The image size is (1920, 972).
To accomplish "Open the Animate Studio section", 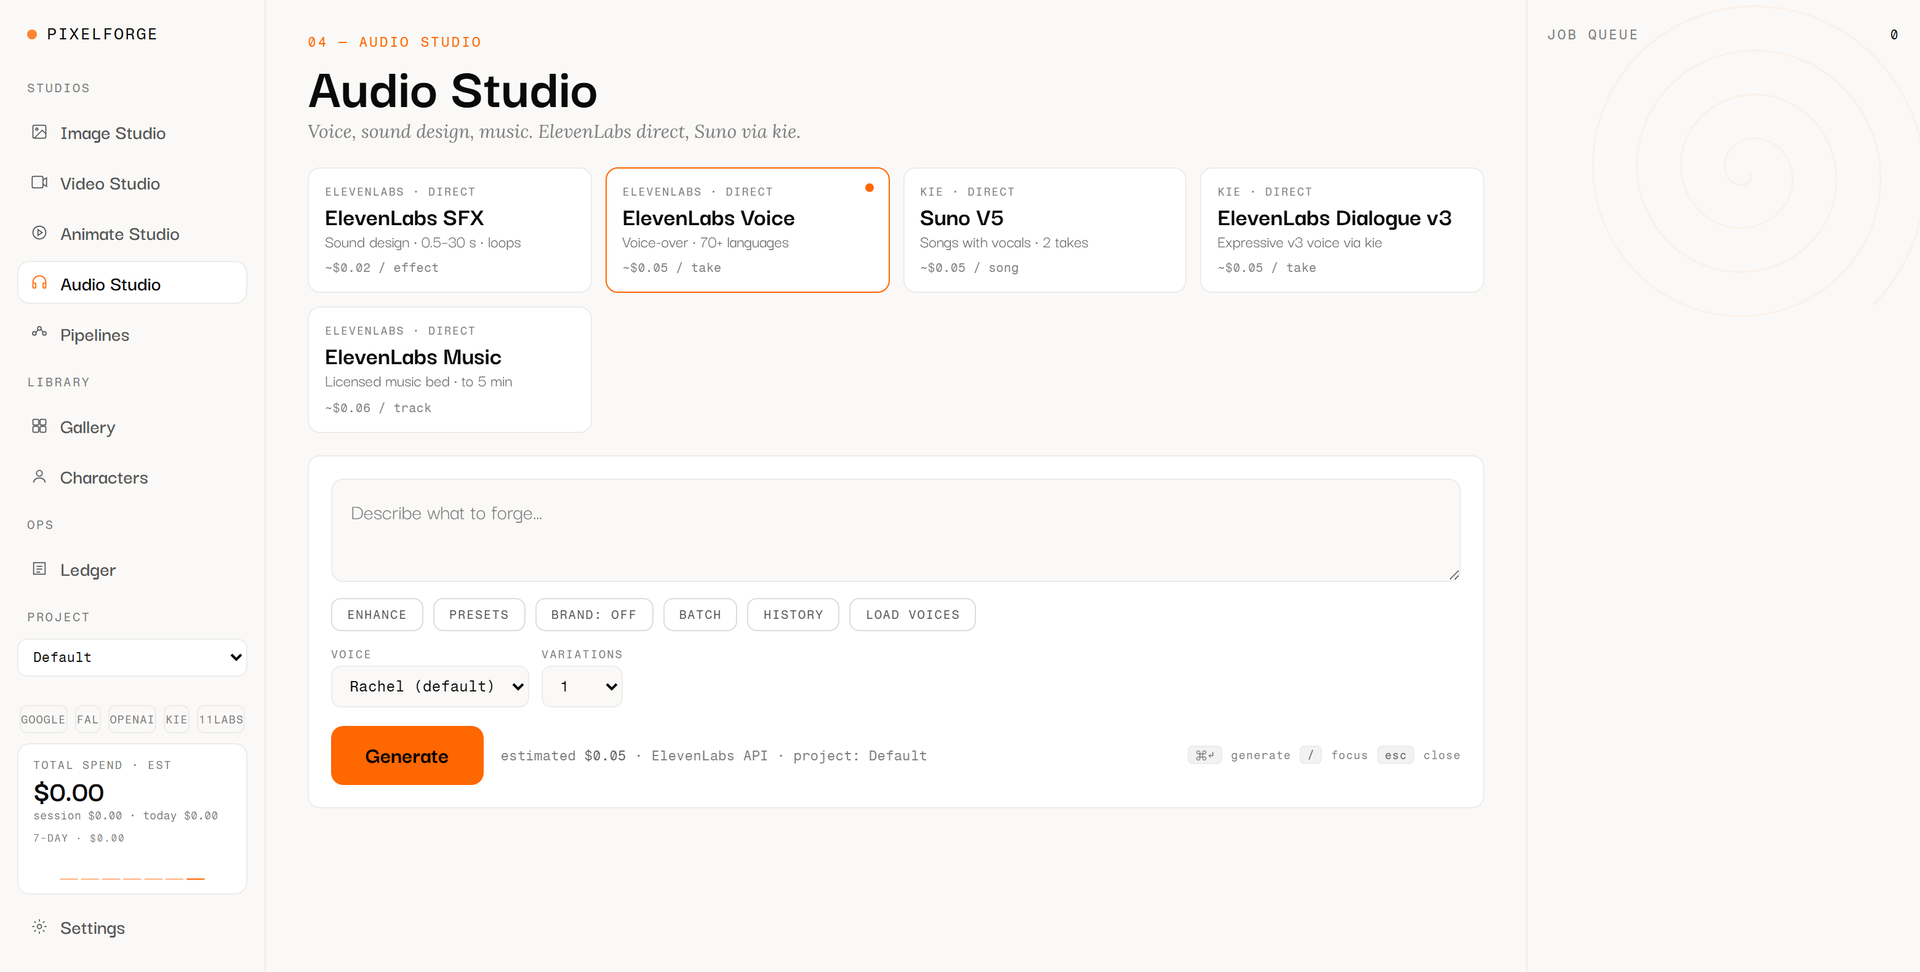I will pos(132,234).
